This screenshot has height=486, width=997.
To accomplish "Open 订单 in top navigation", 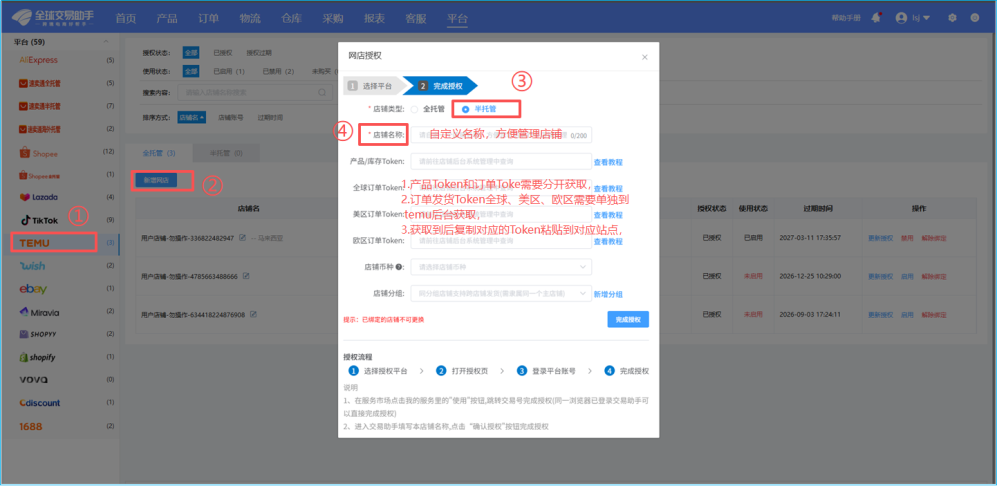I will click(209, 18).
